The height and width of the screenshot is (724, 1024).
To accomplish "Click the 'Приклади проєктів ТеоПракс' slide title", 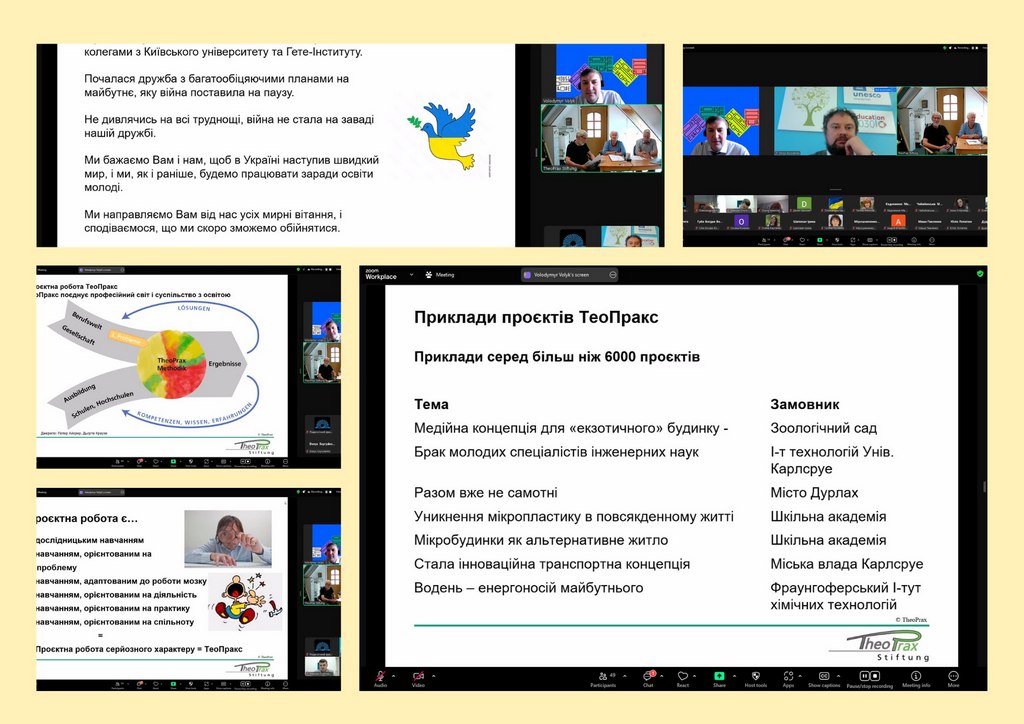I will (536, 317).
